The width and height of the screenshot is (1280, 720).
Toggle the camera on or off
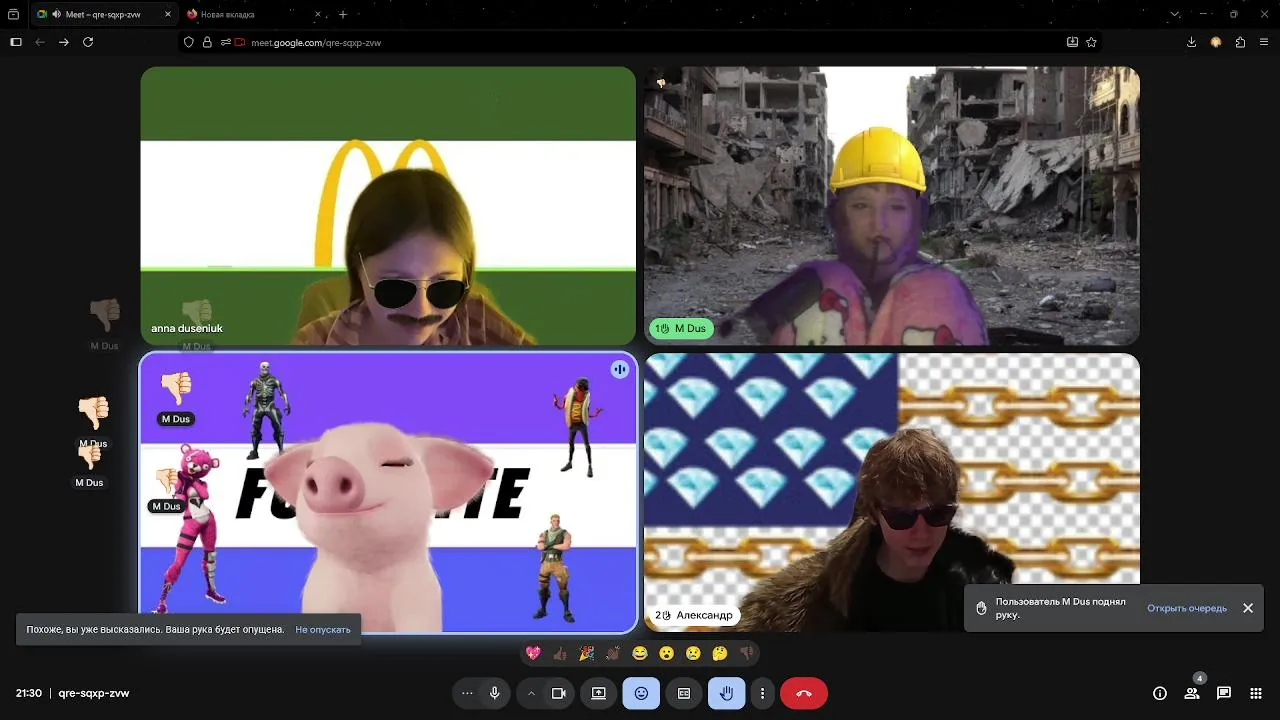coord(559,693)
